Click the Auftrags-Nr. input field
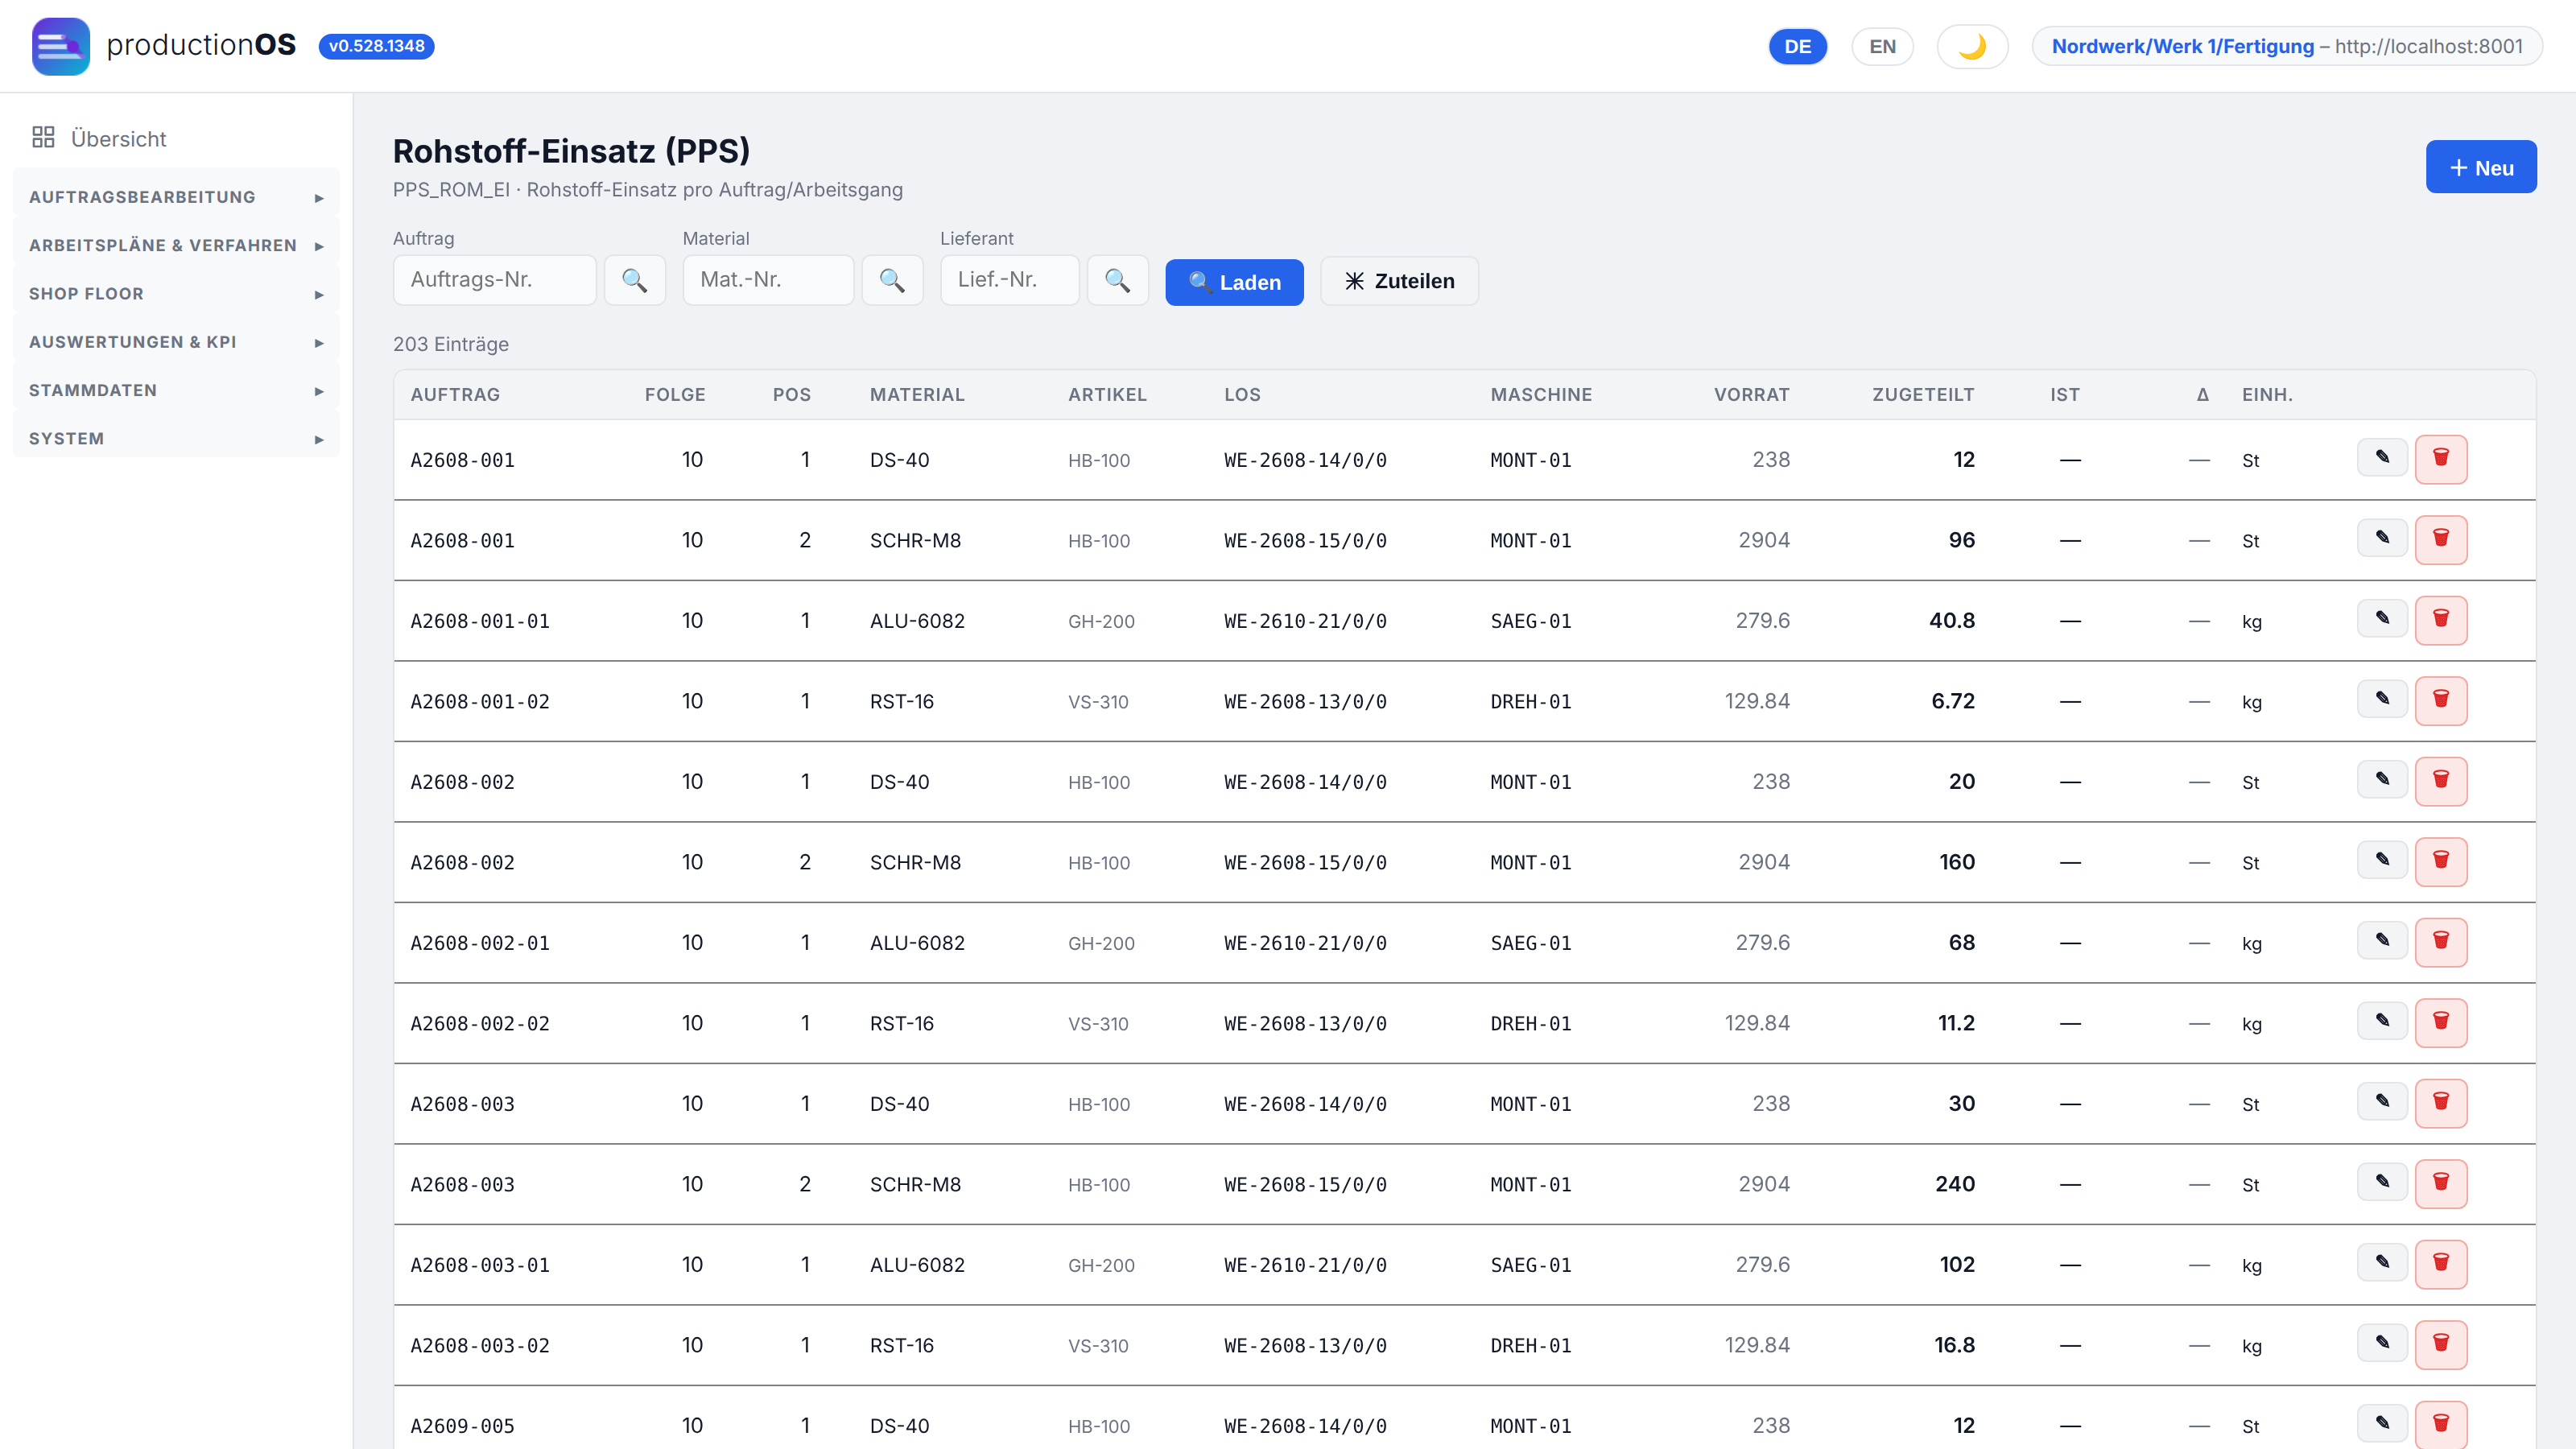 [494, 280]
